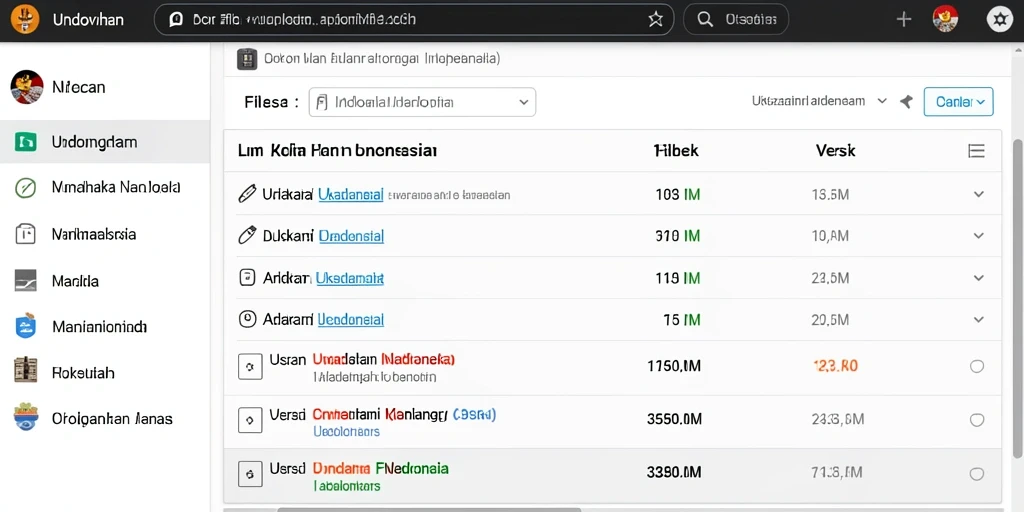
Task: Open Narimaalsrsia sidebar item
Action: click(x=104, y=234)
